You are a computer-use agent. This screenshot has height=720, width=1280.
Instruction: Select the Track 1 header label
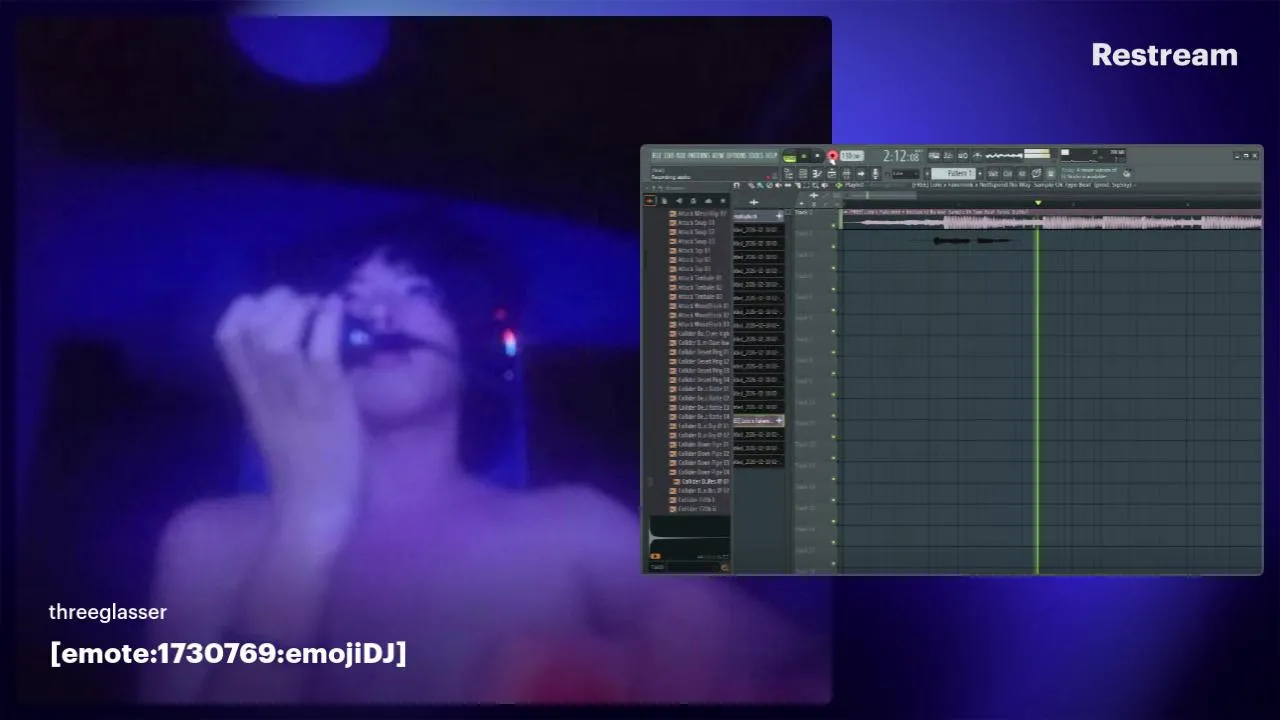[803, 213]
